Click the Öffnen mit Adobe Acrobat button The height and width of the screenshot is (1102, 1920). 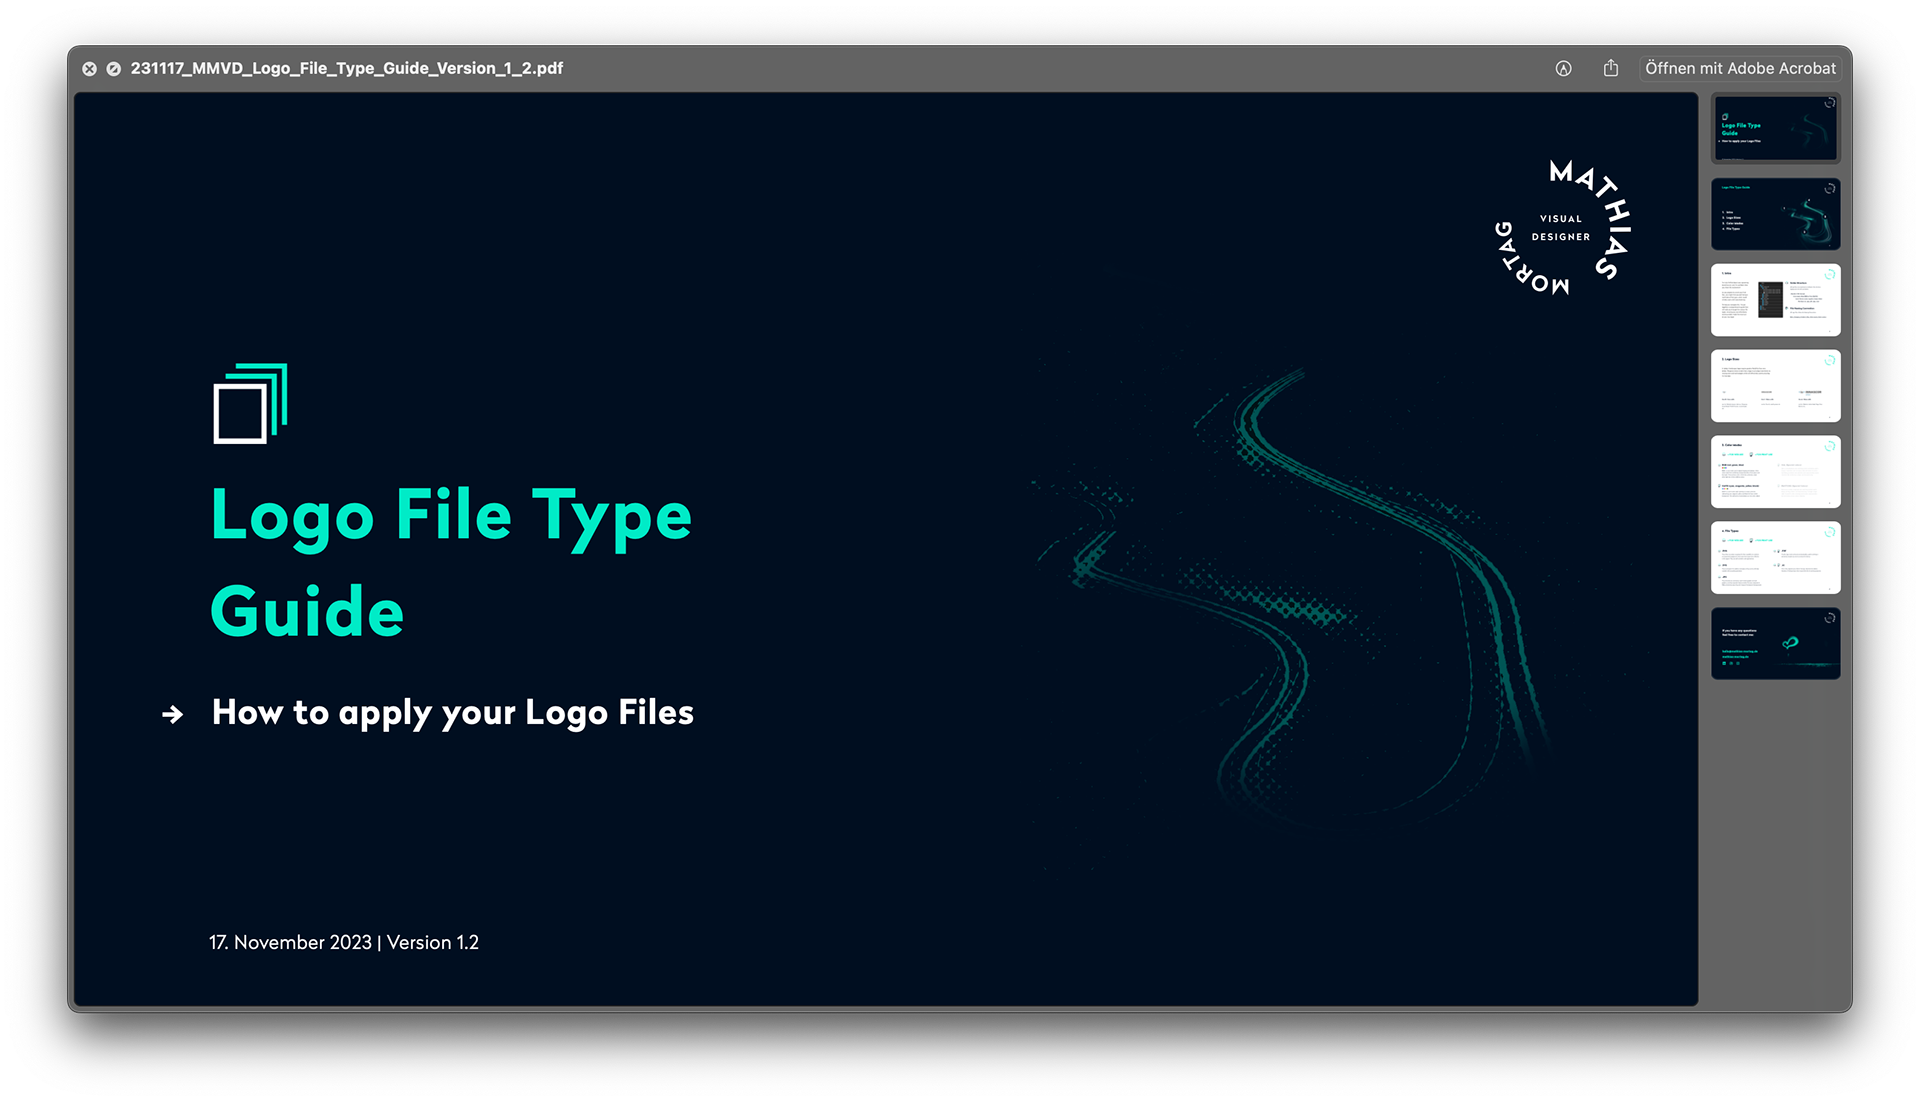1740,68
